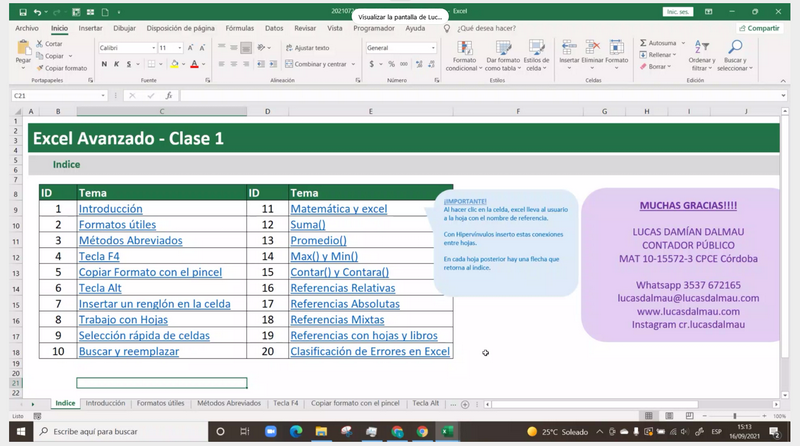The width and height of the screenshot is (800, 446).
Task: Toggle align text left
Action: click(221, 64)
